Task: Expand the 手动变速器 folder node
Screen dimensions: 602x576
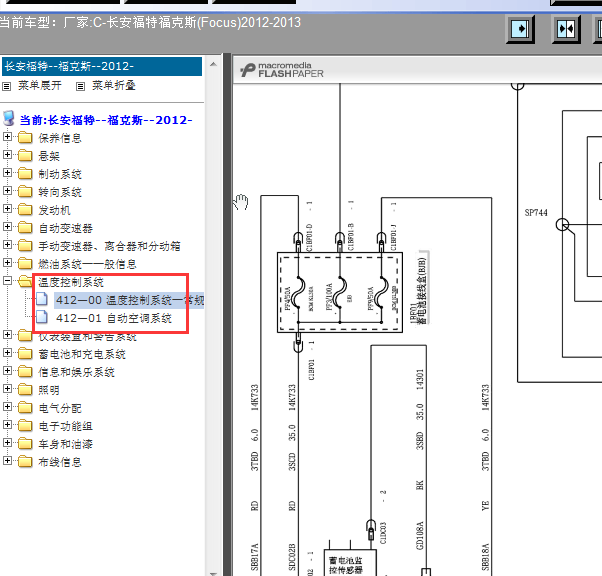Action: tap(7, 245)
